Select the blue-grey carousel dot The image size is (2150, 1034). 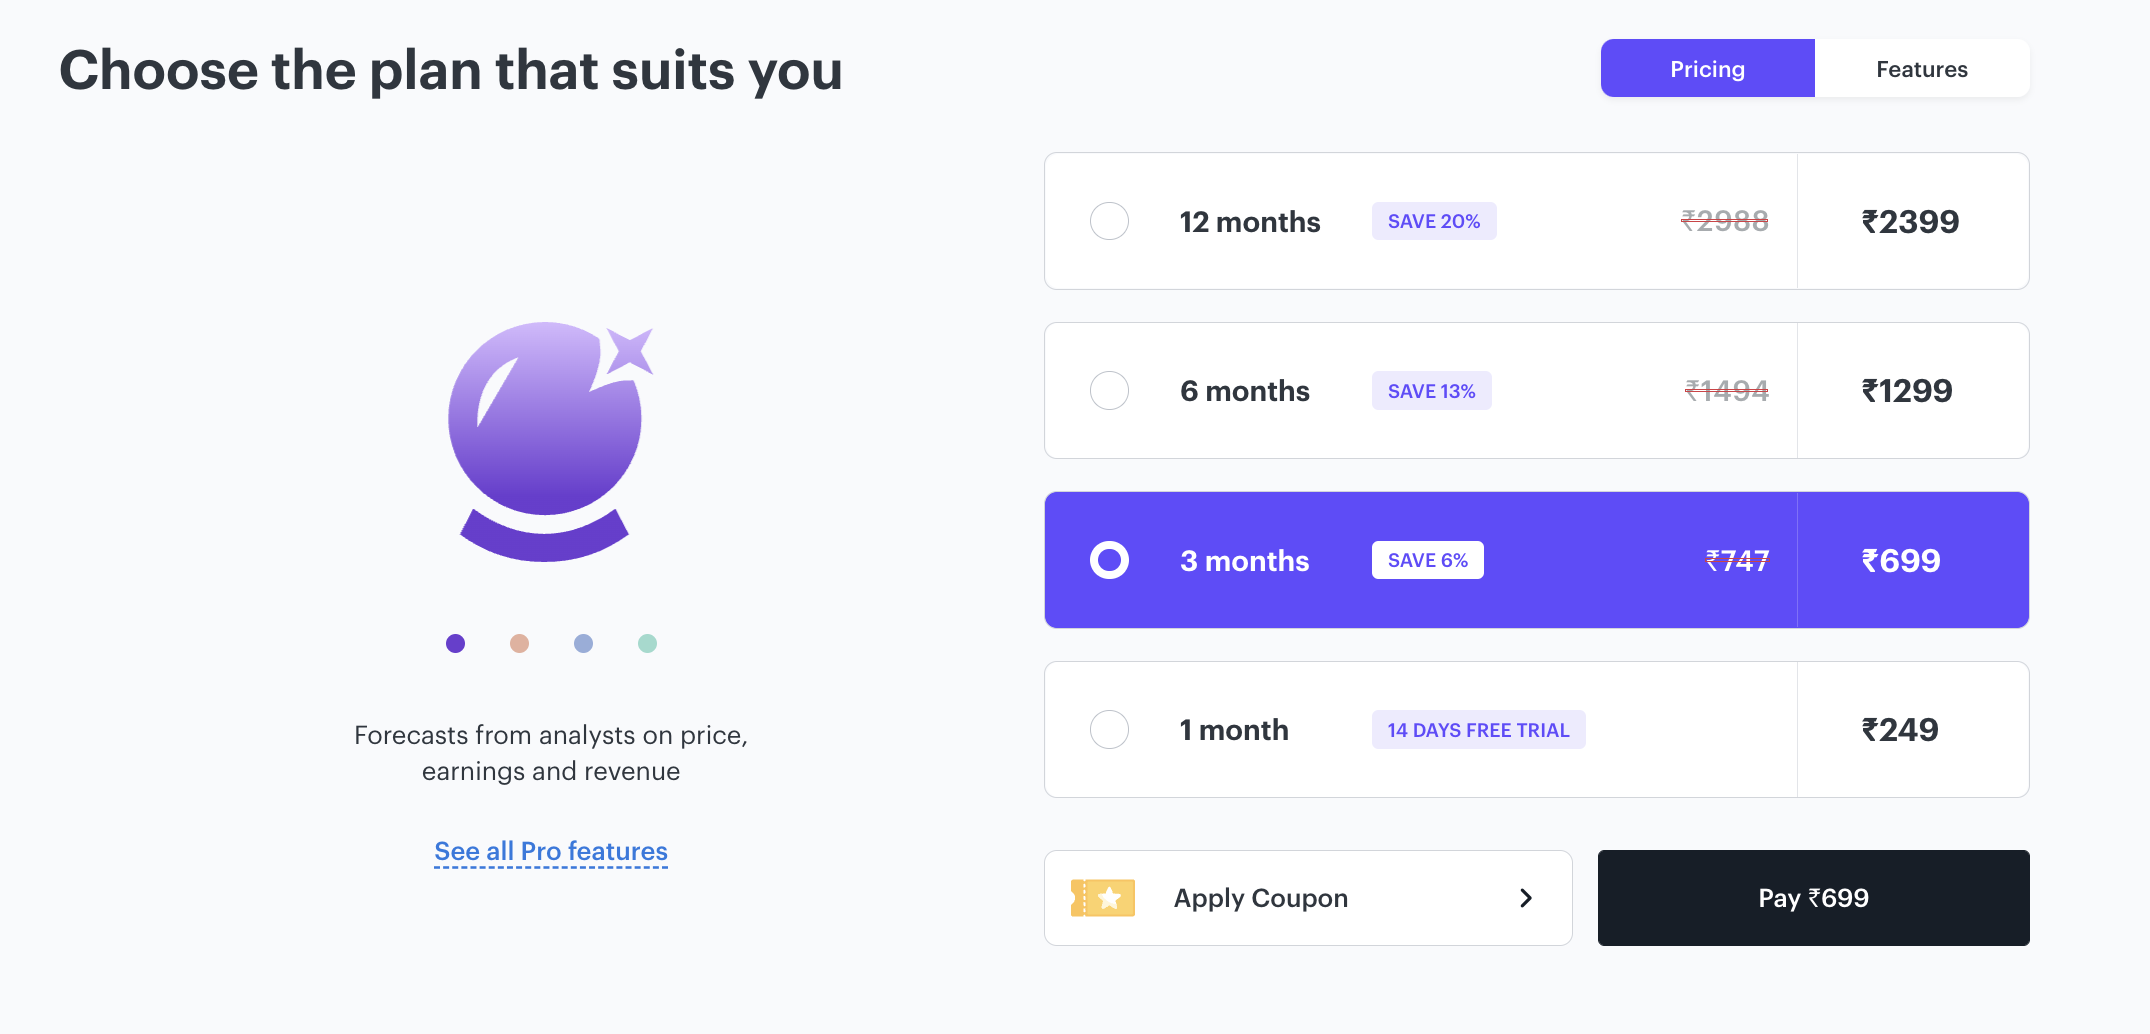click(583, 643)
